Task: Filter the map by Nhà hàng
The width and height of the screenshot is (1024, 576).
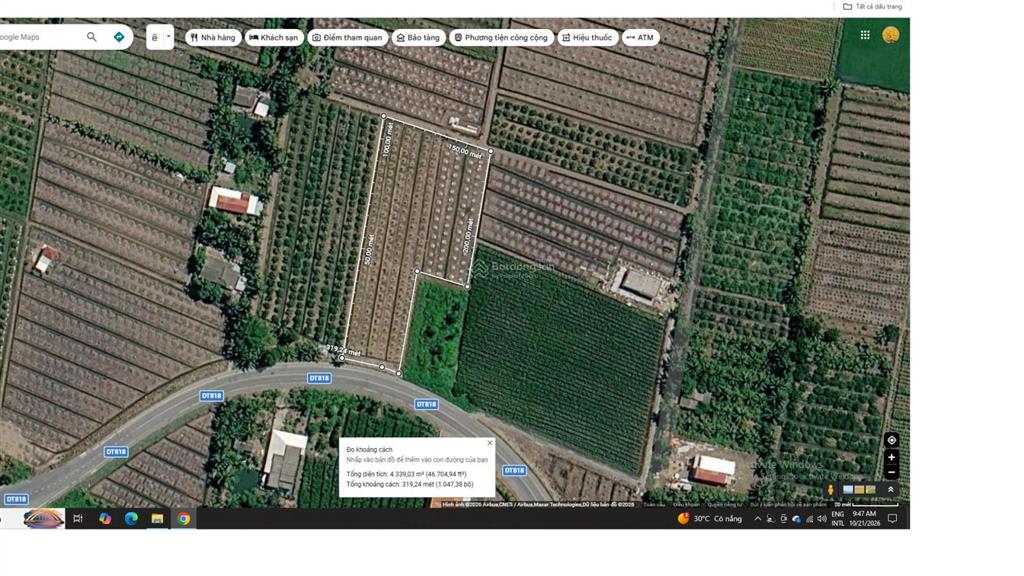Action: point(213,38)
